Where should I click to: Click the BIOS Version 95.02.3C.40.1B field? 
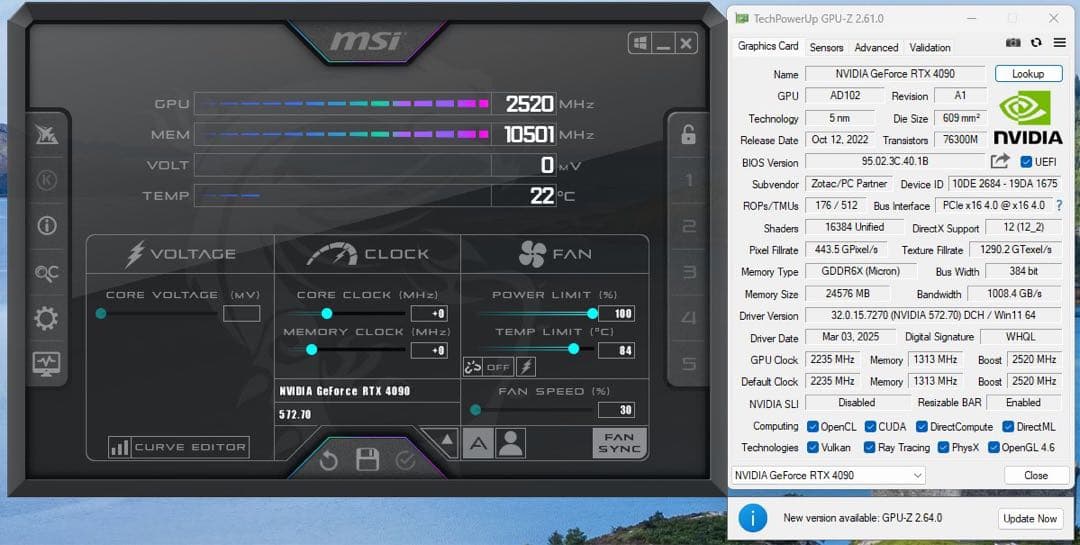tap(895, 162)
